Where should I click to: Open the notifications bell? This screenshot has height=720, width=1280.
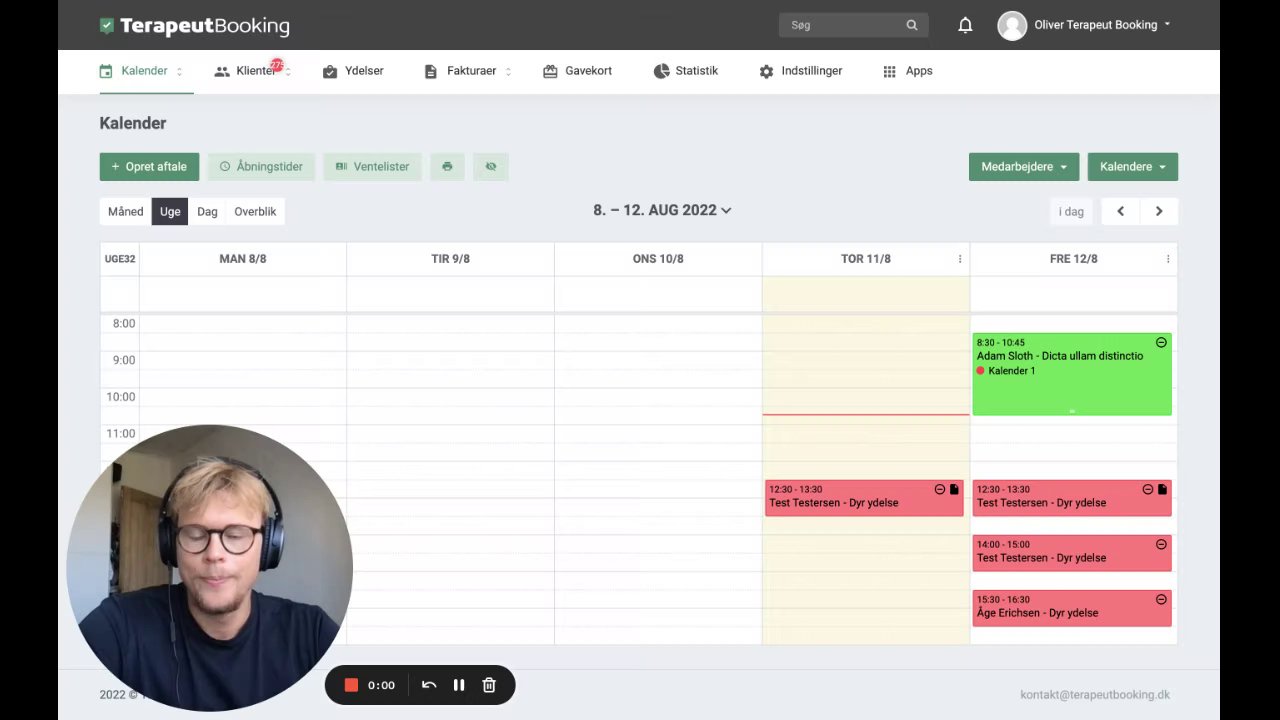(x=965, y=25)
